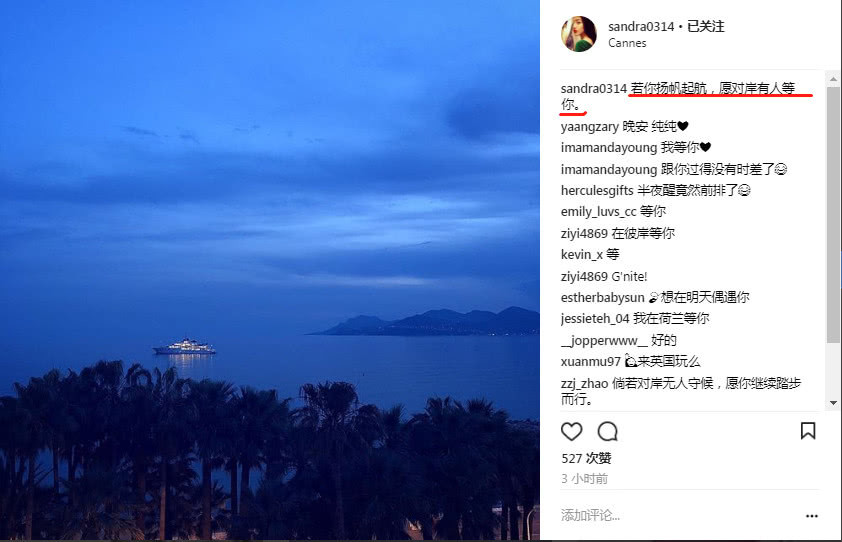This screenshot has width=842, height=542.
Task: Click the 添加评论 comment input field
Action: tap(679, 516)
